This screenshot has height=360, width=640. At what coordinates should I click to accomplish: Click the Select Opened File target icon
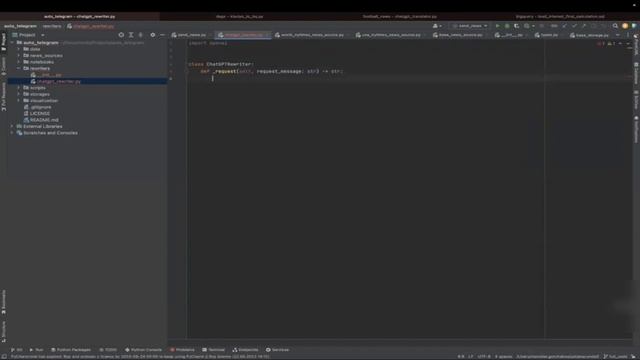coord(121,35)
